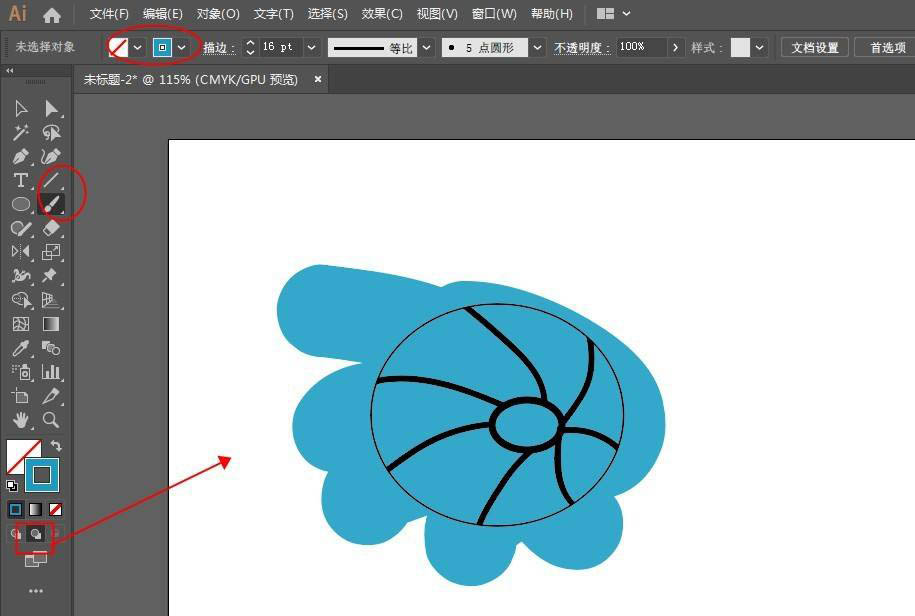Open the stroke color dropdown in control bar
915x616 pixels.
[182, 47]
